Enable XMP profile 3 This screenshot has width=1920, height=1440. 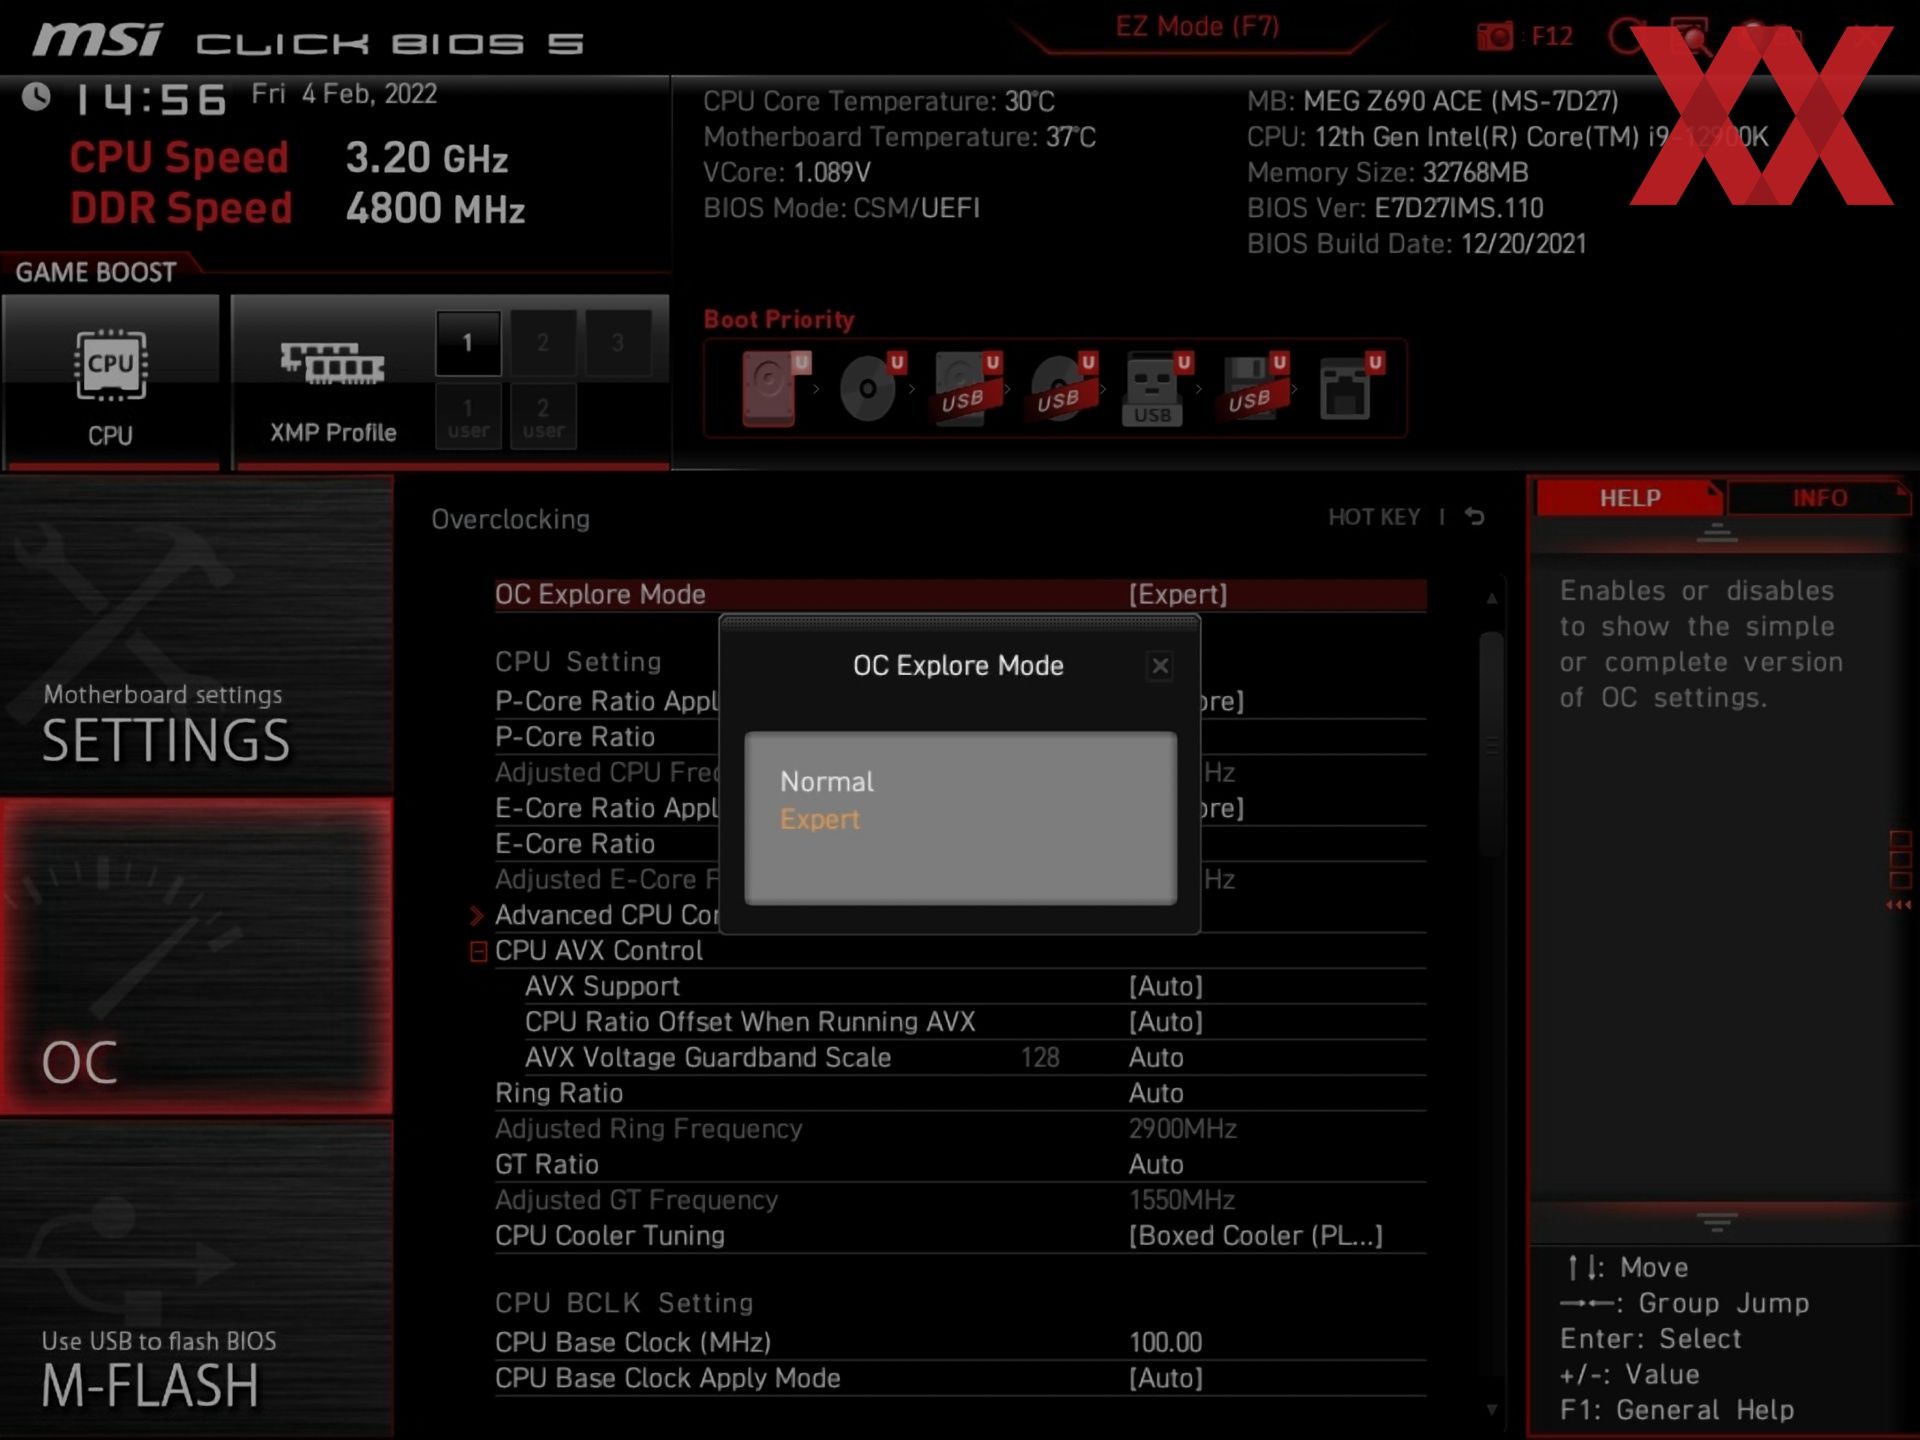[x=618, y=343]
